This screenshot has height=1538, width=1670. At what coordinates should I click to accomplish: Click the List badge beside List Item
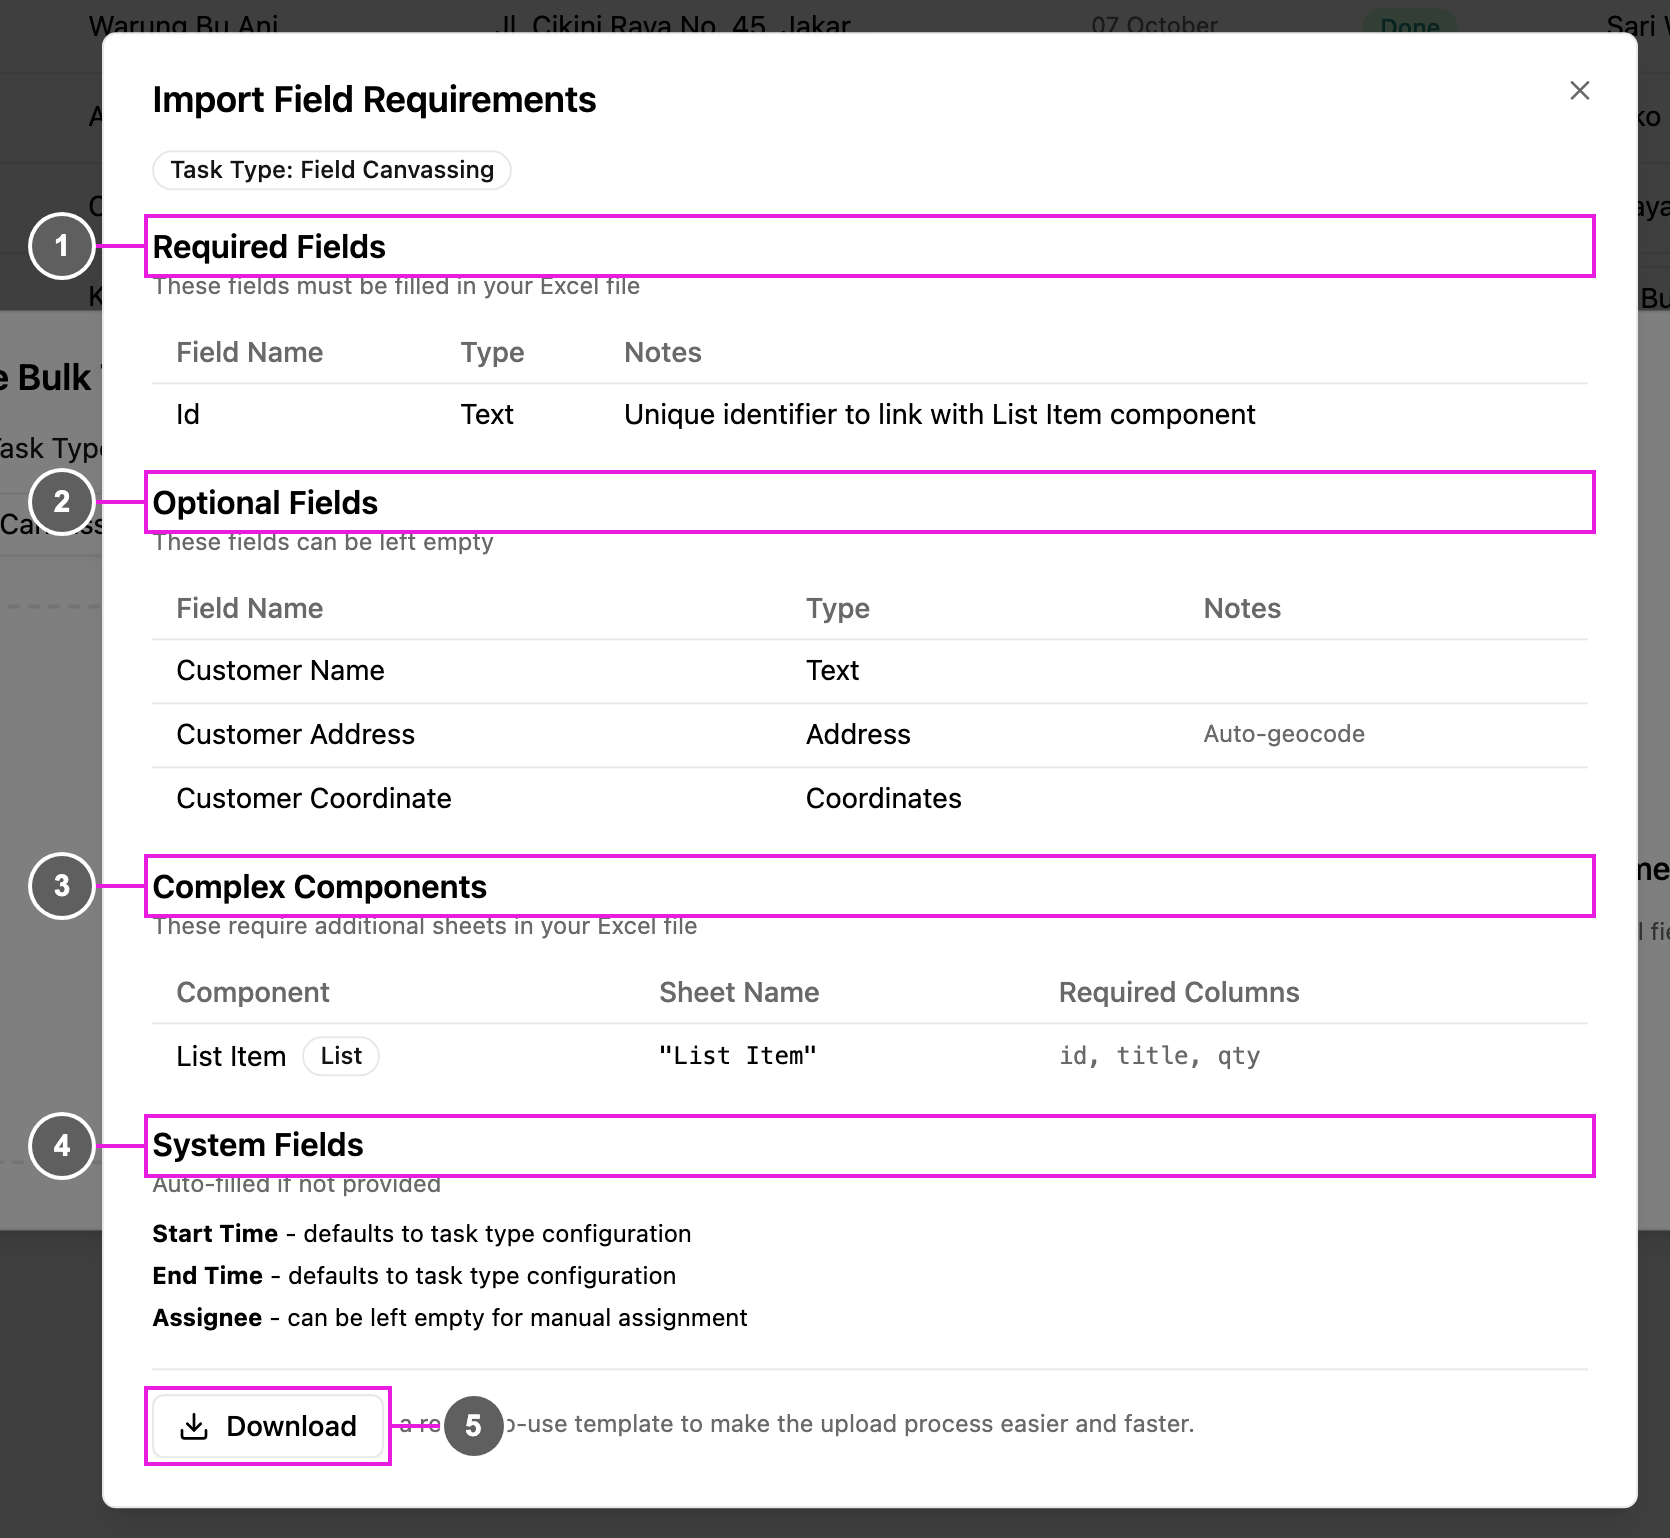point(341,1056)
